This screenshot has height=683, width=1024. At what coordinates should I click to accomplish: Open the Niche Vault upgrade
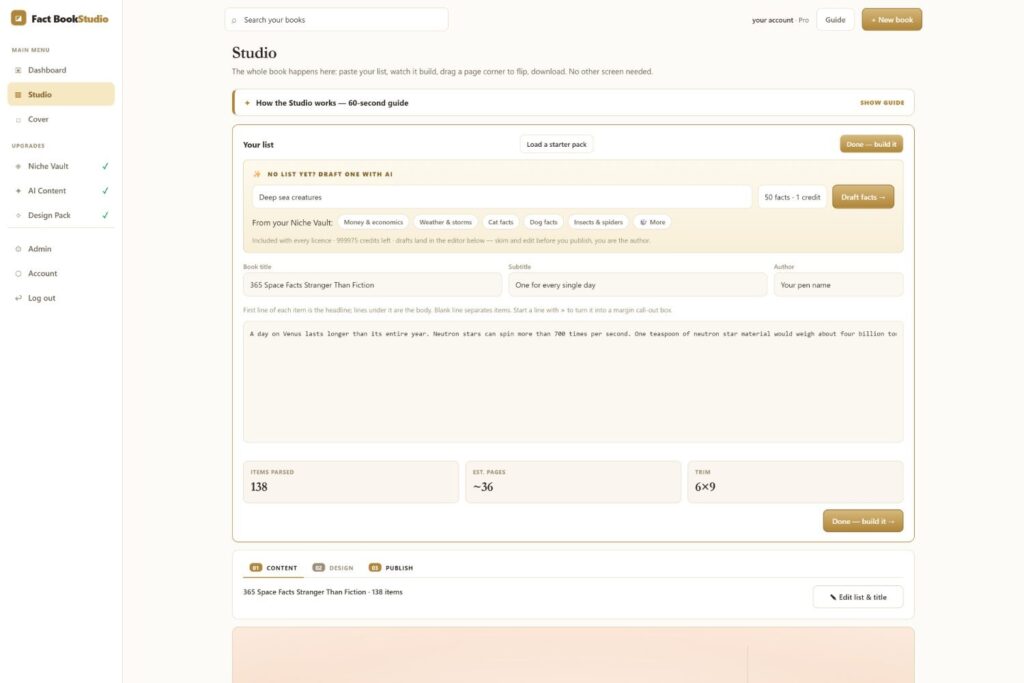click(x=61, y=167)
